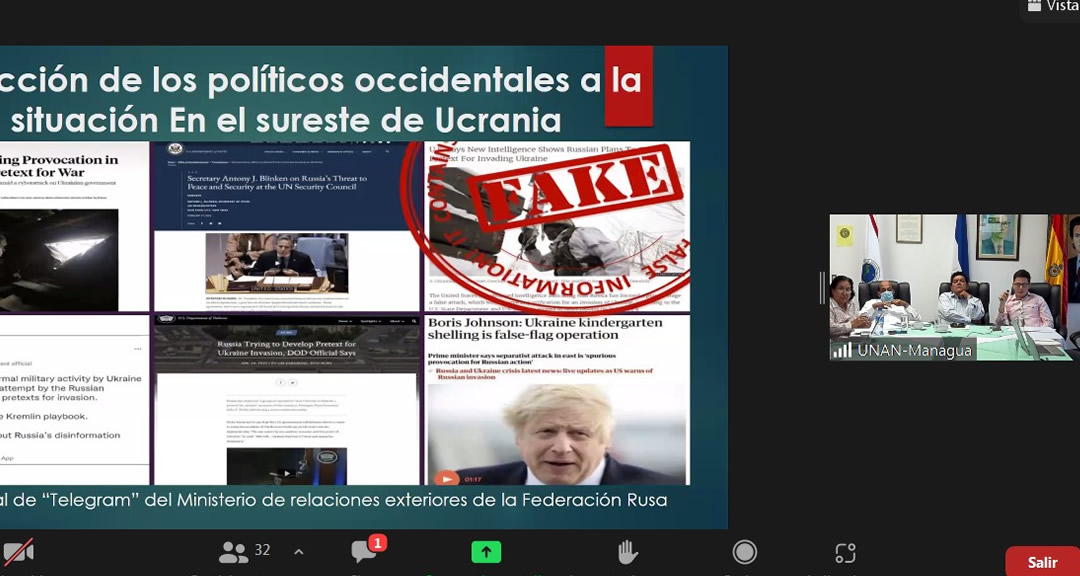The image size is (1080, 576).
Task: Click the Provocation in Pretext for War headline
Action: pos(59,165)
